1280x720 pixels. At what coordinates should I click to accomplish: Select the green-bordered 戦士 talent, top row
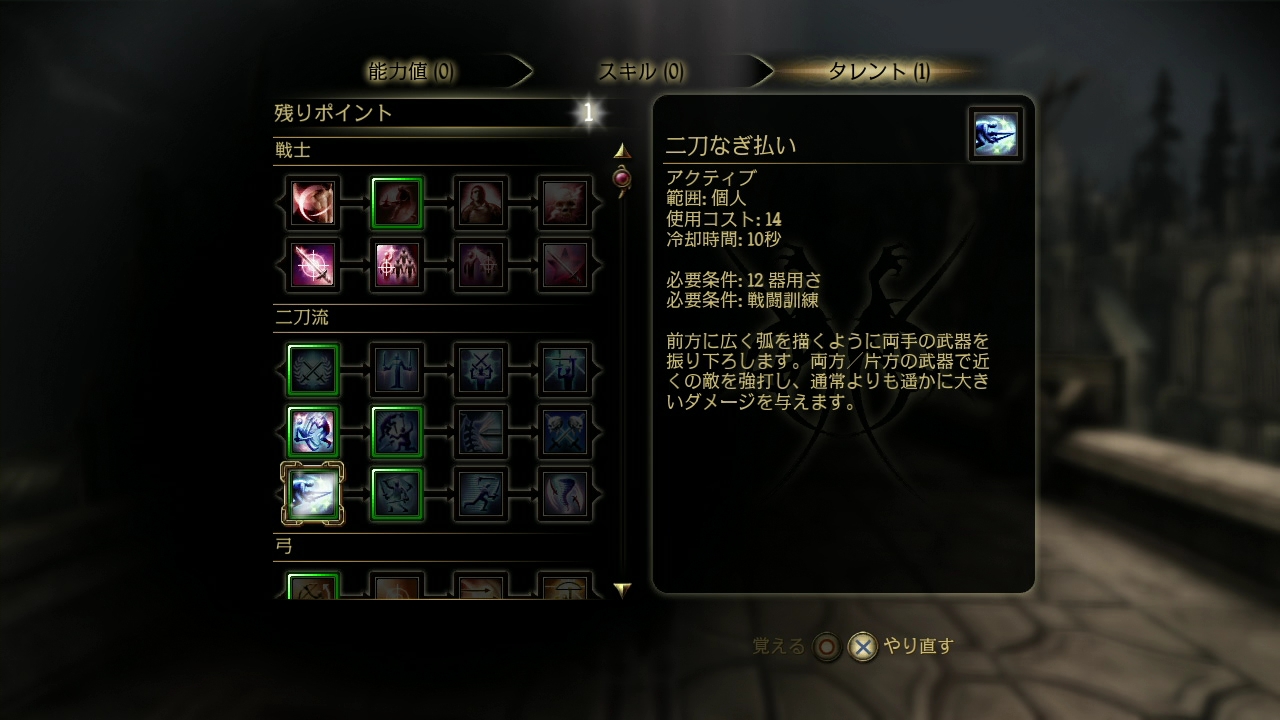pyautogui.click(x=397, y=203)
